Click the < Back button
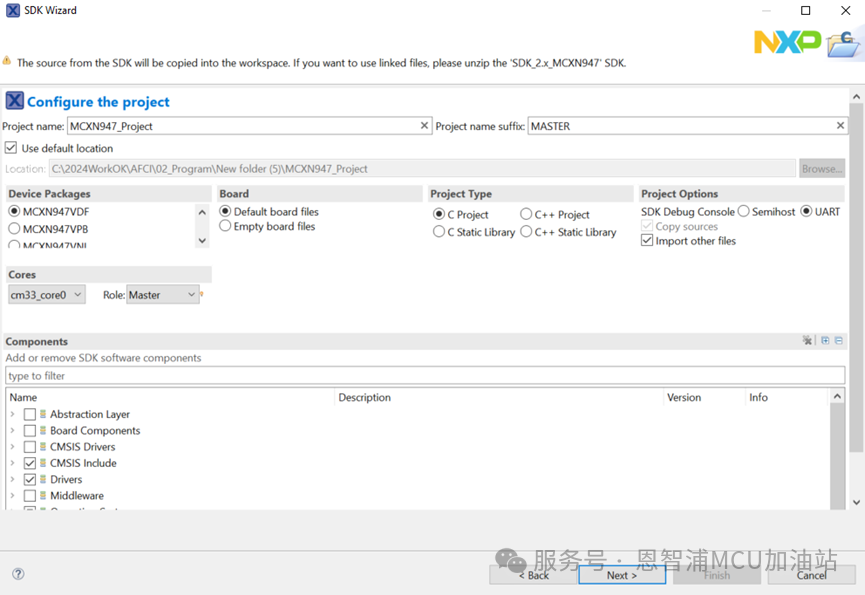 (533, 575)
